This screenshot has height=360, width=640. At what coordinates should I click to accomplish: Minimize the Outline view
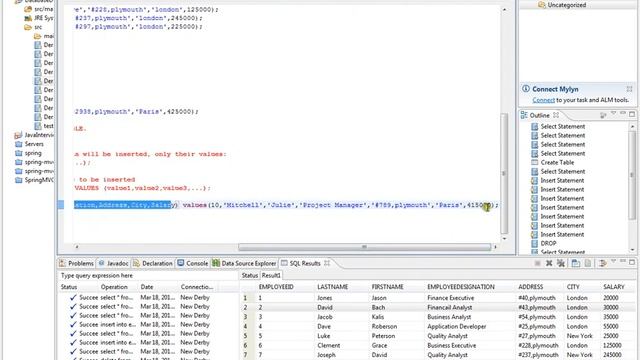point(623,114)
